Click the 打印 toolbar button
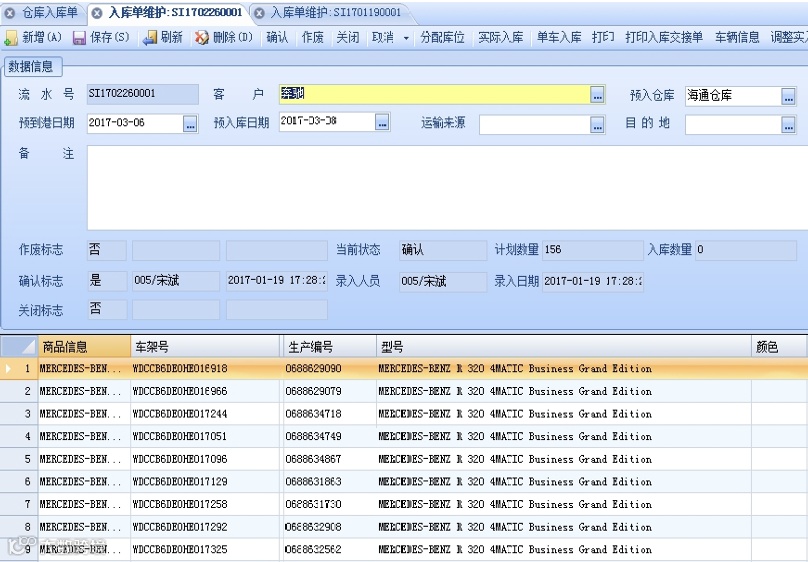This screenshot has width=808, height=562. tap(603, 37)
